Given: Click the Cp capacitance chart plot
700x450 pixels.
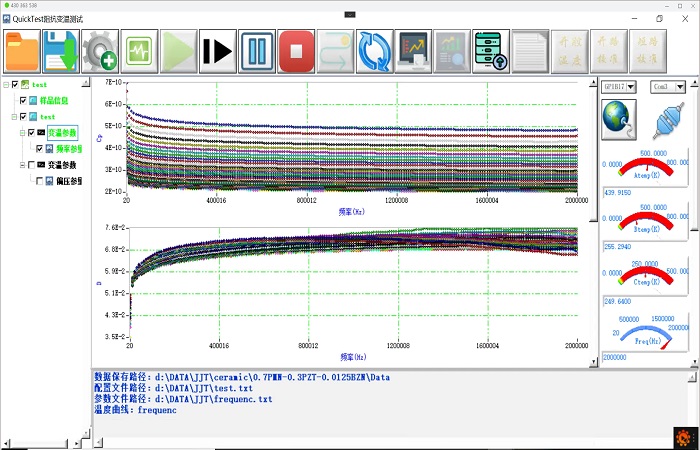Looking at the screenshot, I should point(352,137).
